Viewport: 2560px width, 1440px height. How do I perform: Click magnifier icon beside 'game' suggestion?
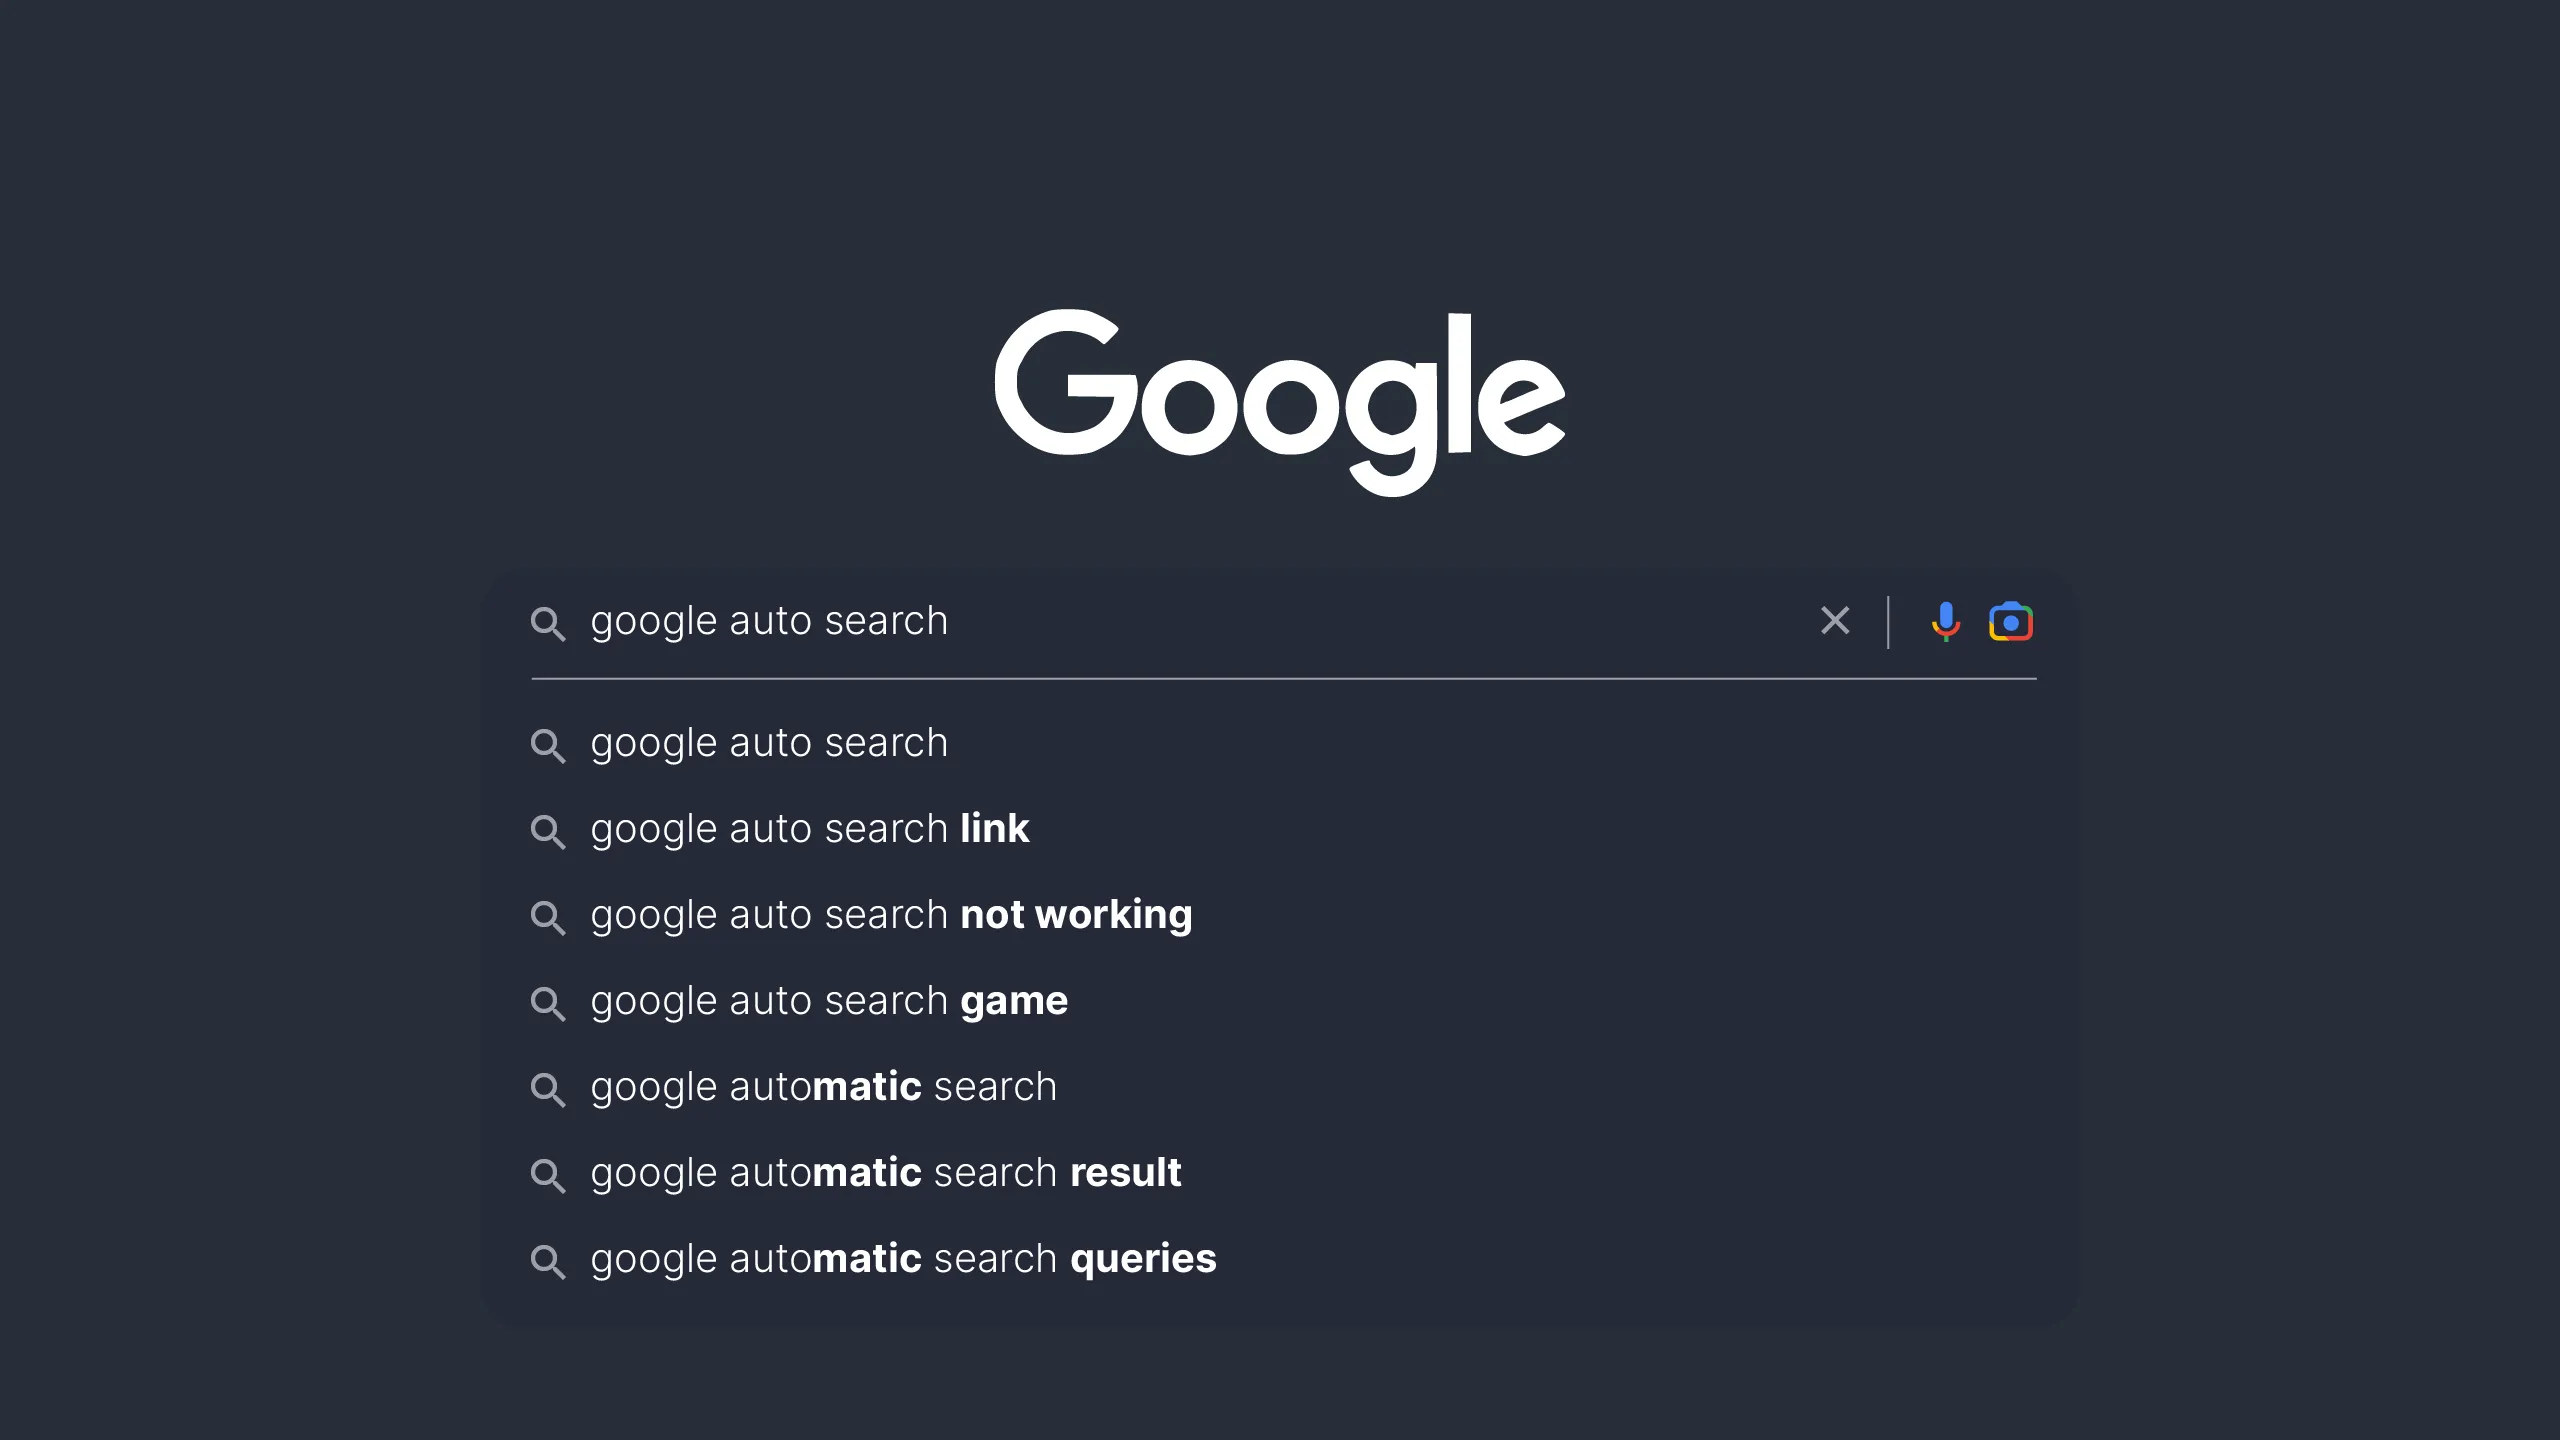(548, 1003)
